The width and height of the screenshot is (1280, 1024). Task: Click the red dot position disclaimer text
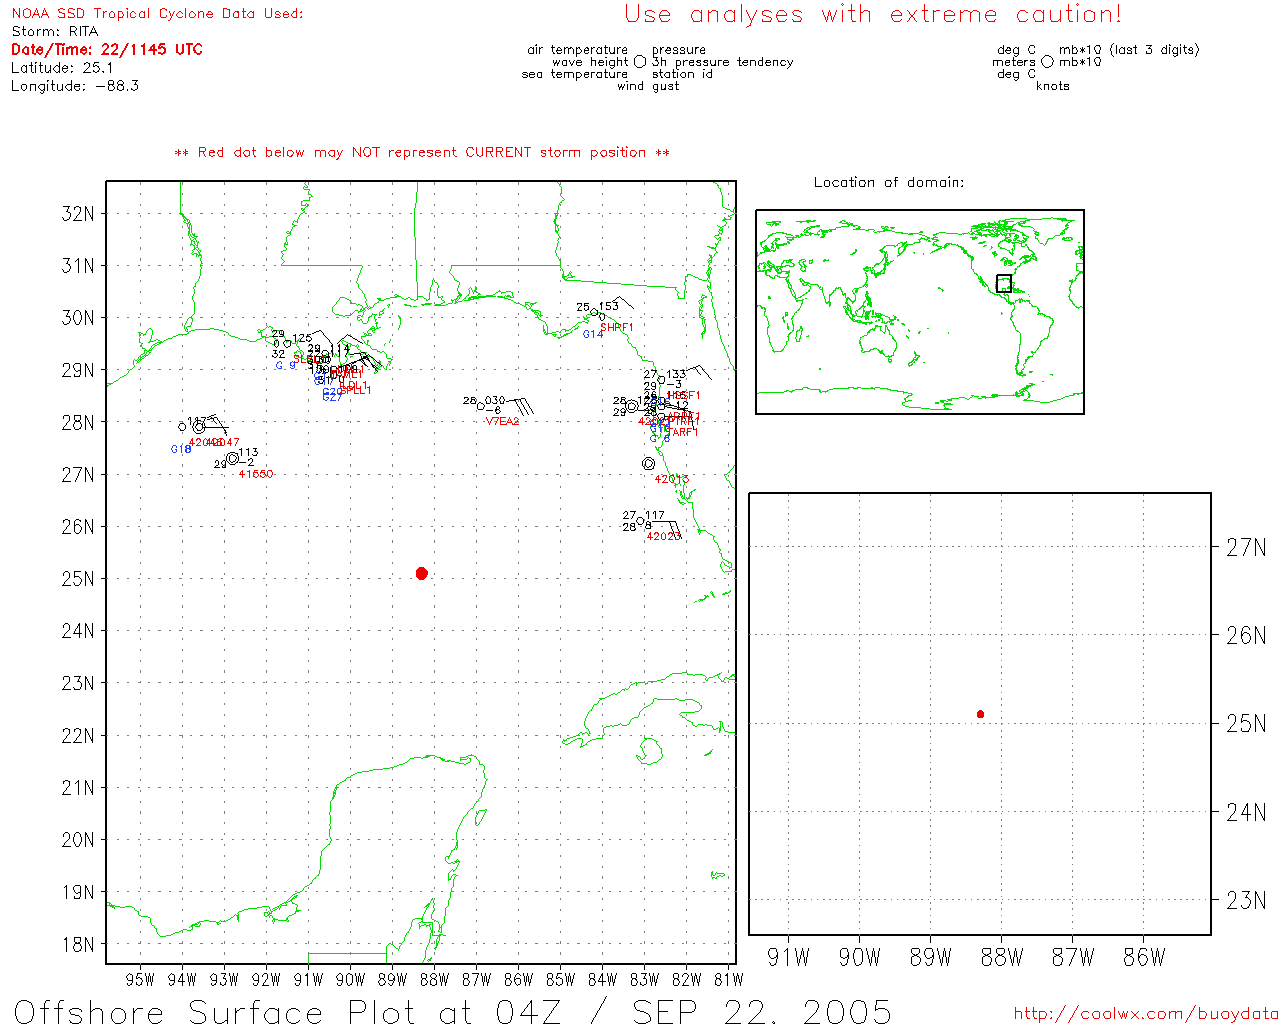[422, 152]
